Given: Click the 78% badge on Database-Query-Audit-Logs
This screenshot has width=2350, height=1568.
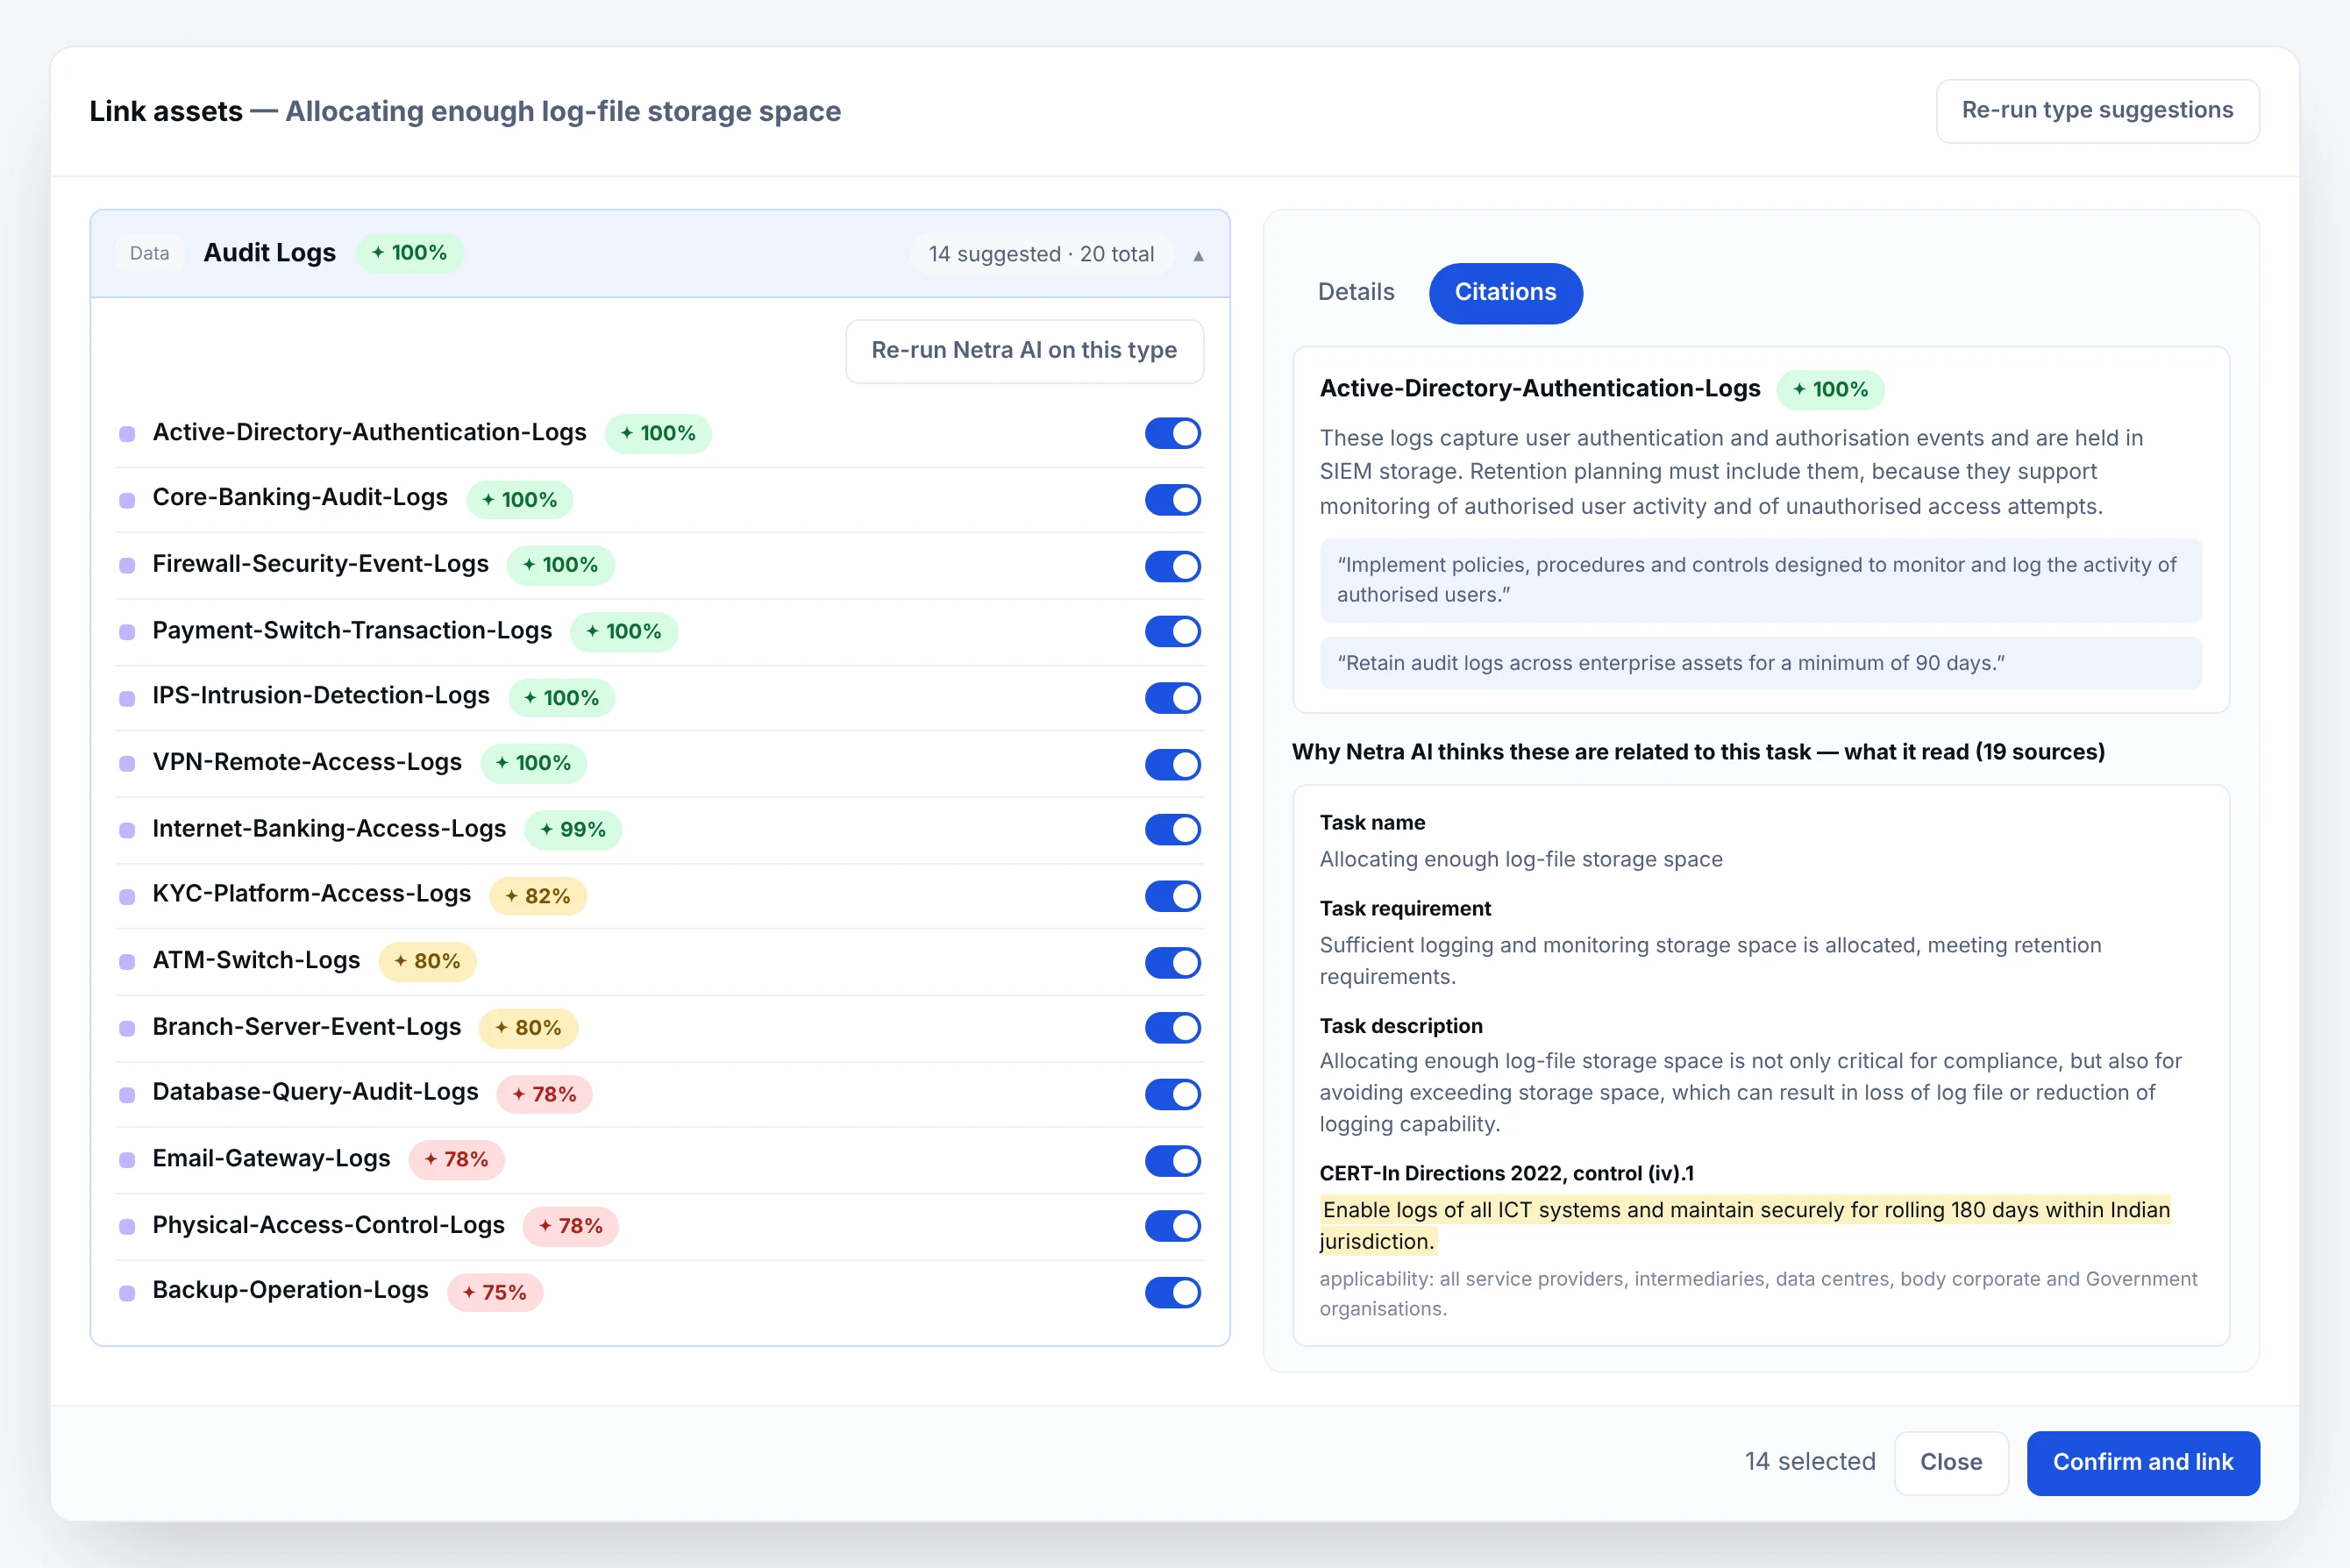Looking at the screenshot, I should pos(544,1093).
